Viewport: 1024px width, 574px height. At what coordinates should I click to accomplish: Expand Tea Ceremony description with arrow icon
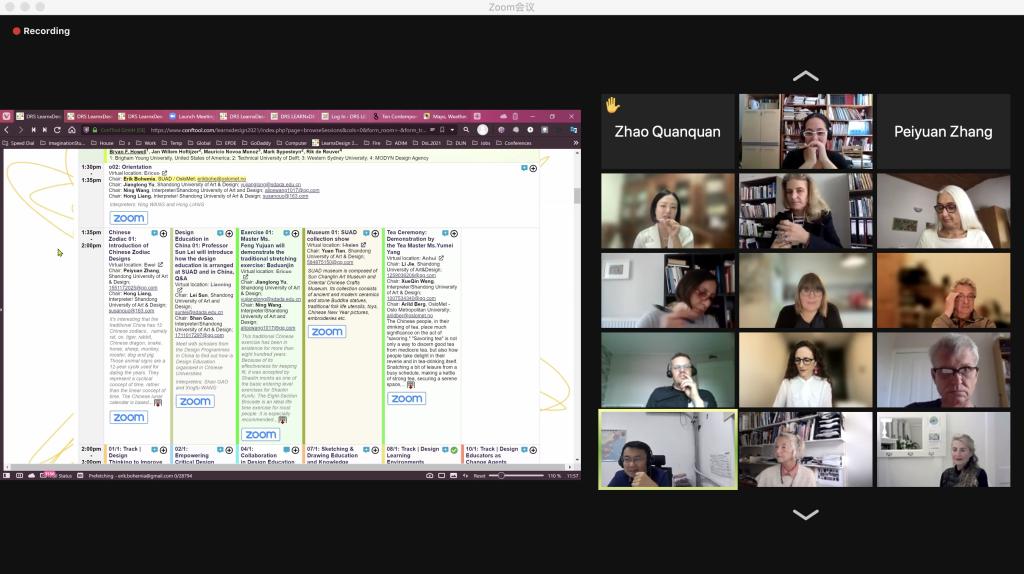click(x=410, y=385)
